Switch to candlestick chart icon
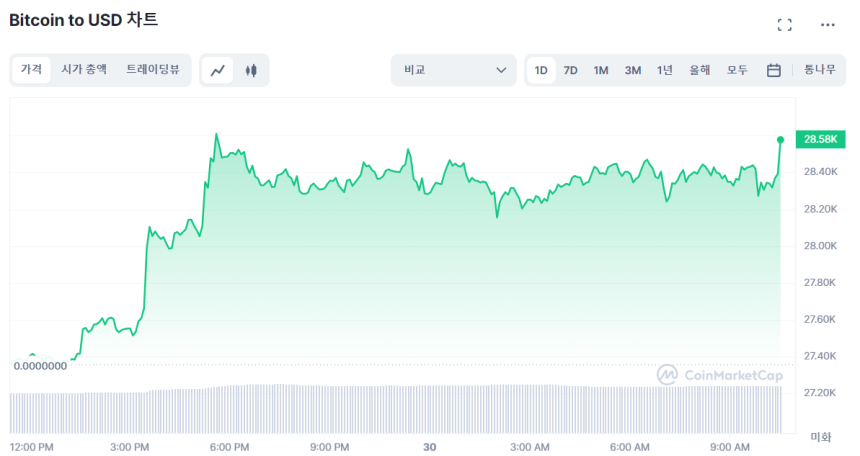This screenshot has width=860, height=456. coord(251,70)
